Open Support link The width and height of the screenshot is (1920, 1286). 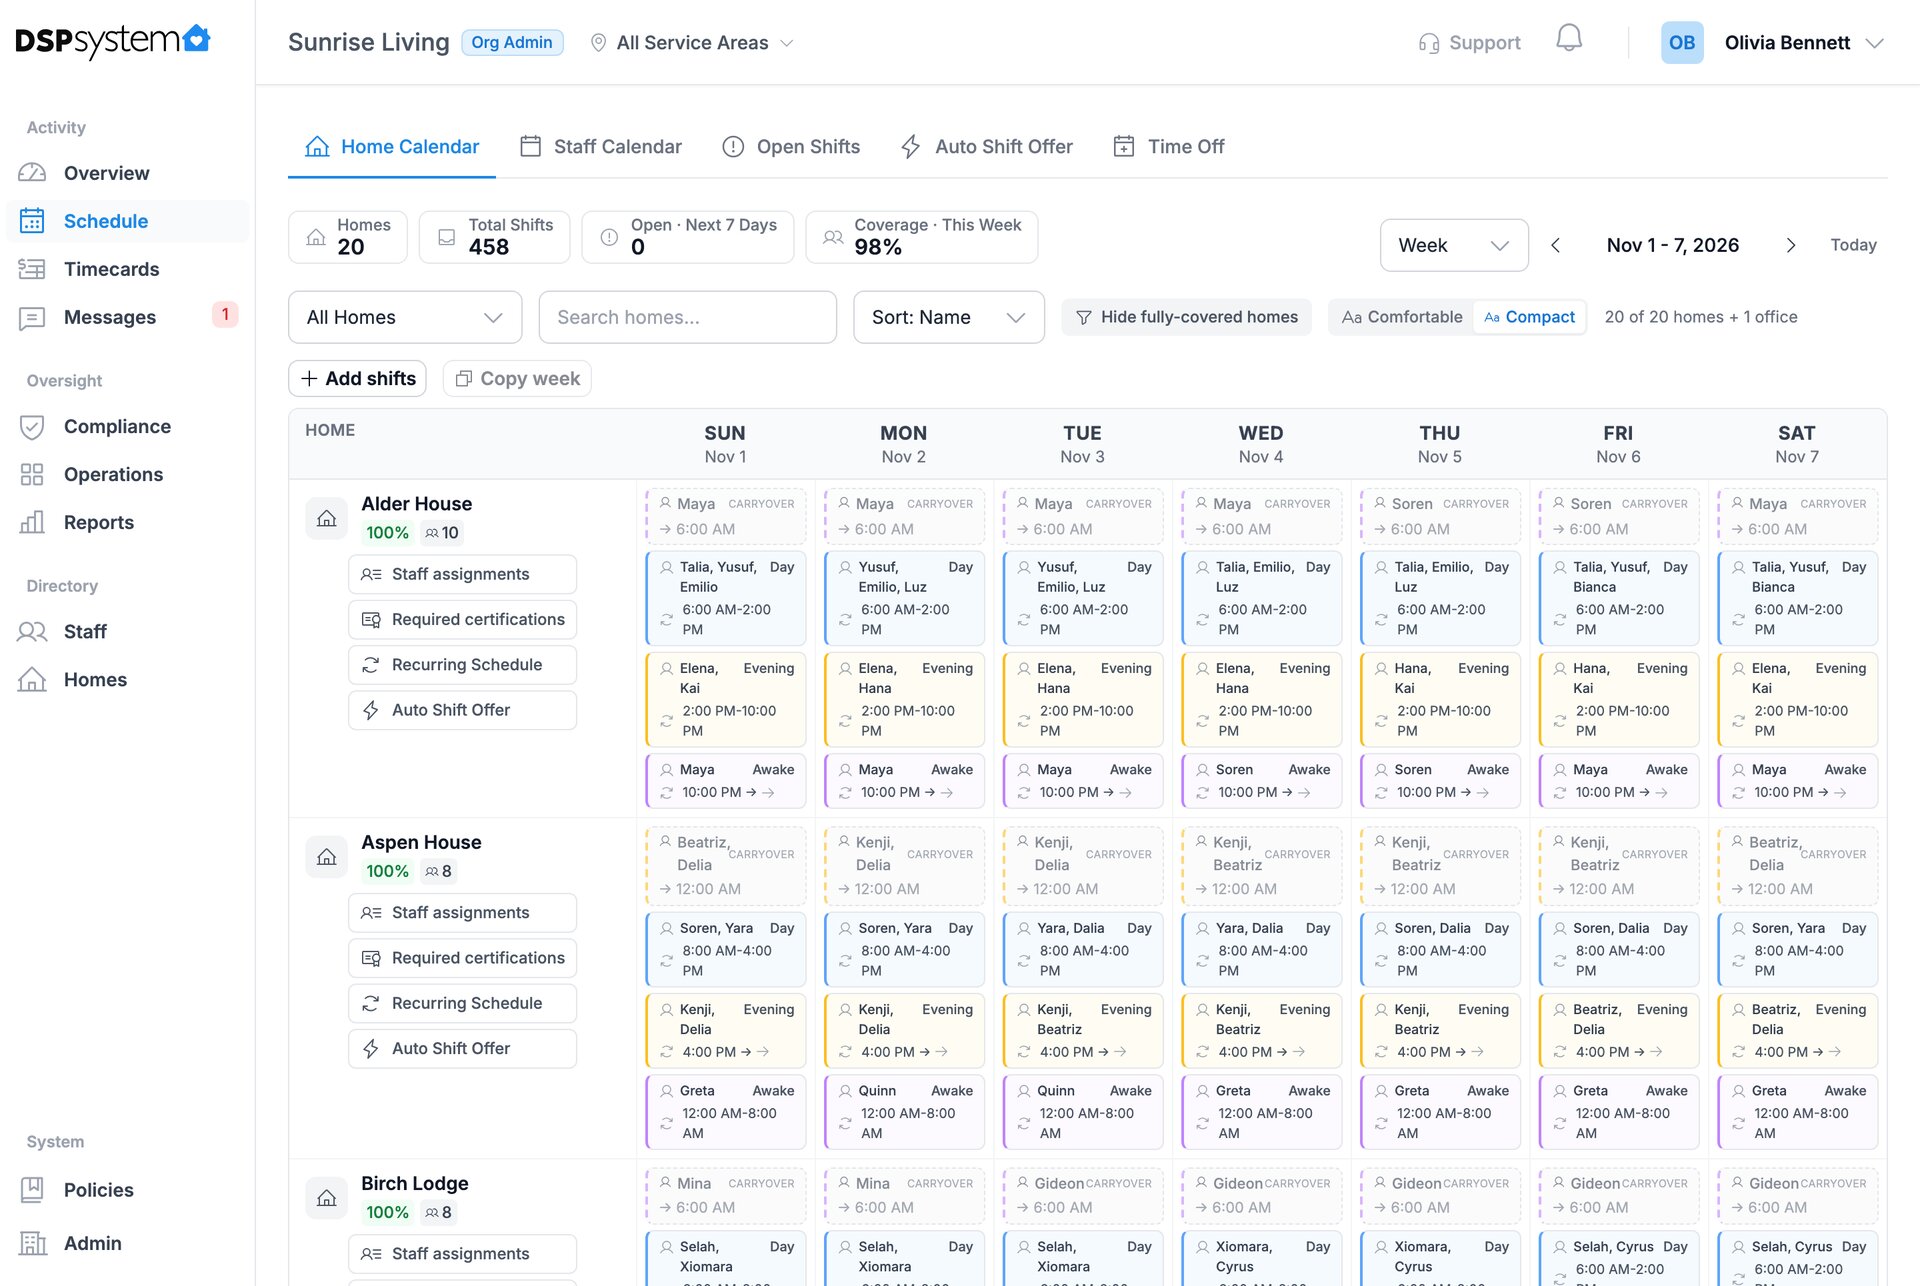point(1469,43)
